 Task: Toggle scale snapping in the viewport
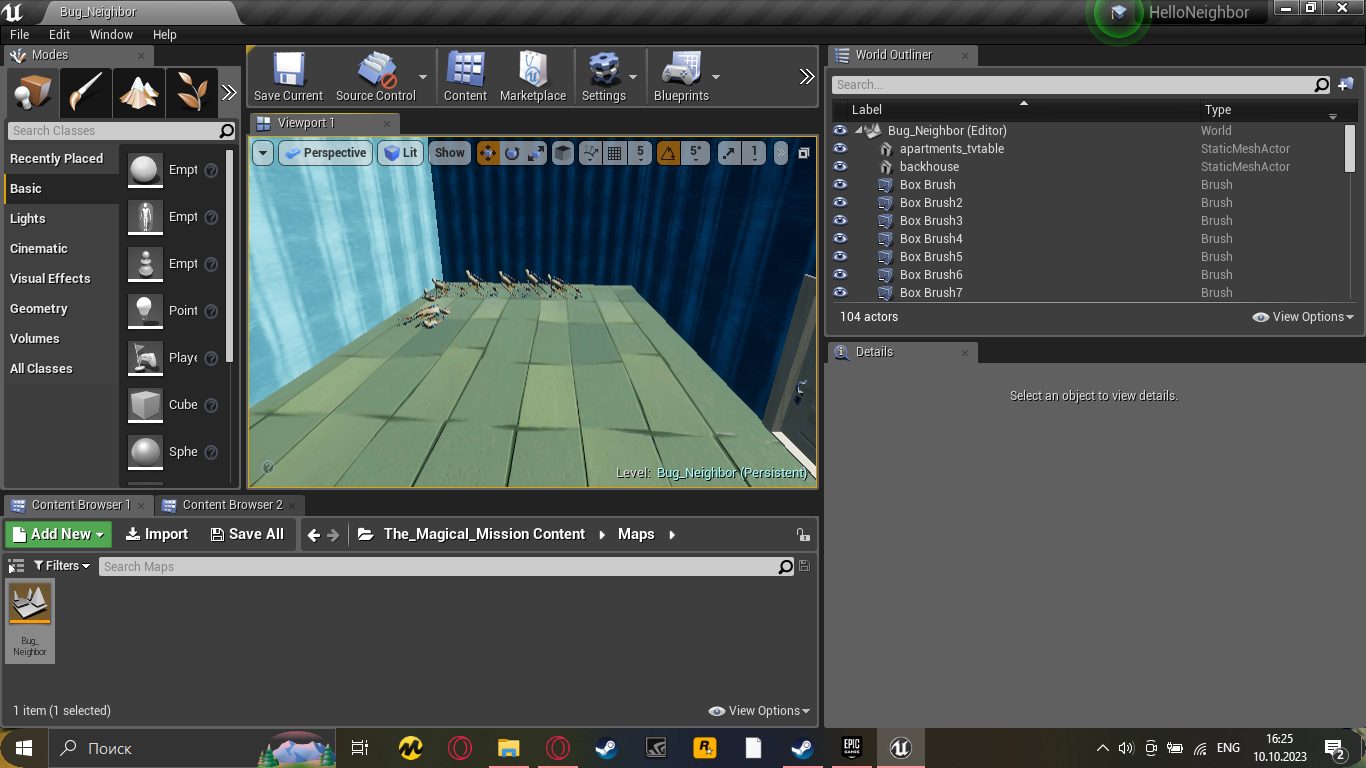click(x=729, y=153)
